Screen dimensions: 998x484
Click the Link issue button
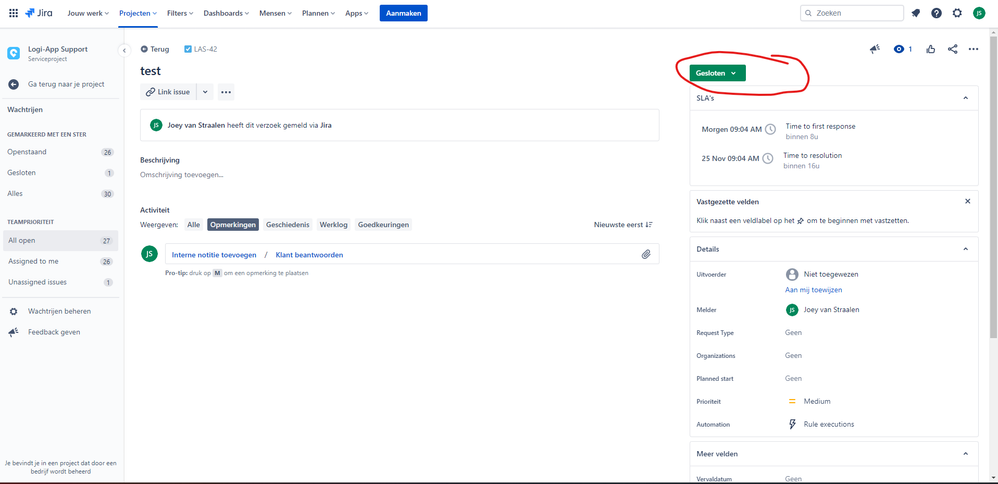point(168,92)
